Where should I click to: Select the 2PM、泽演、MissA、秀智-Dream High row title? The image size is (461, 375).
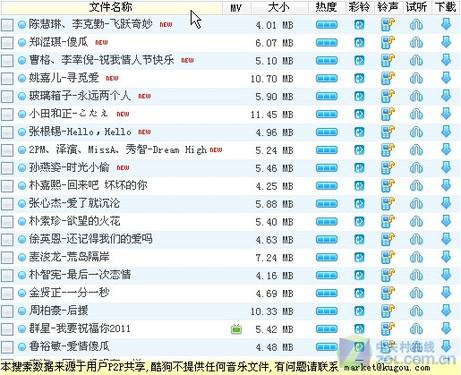tap(118, 150)
